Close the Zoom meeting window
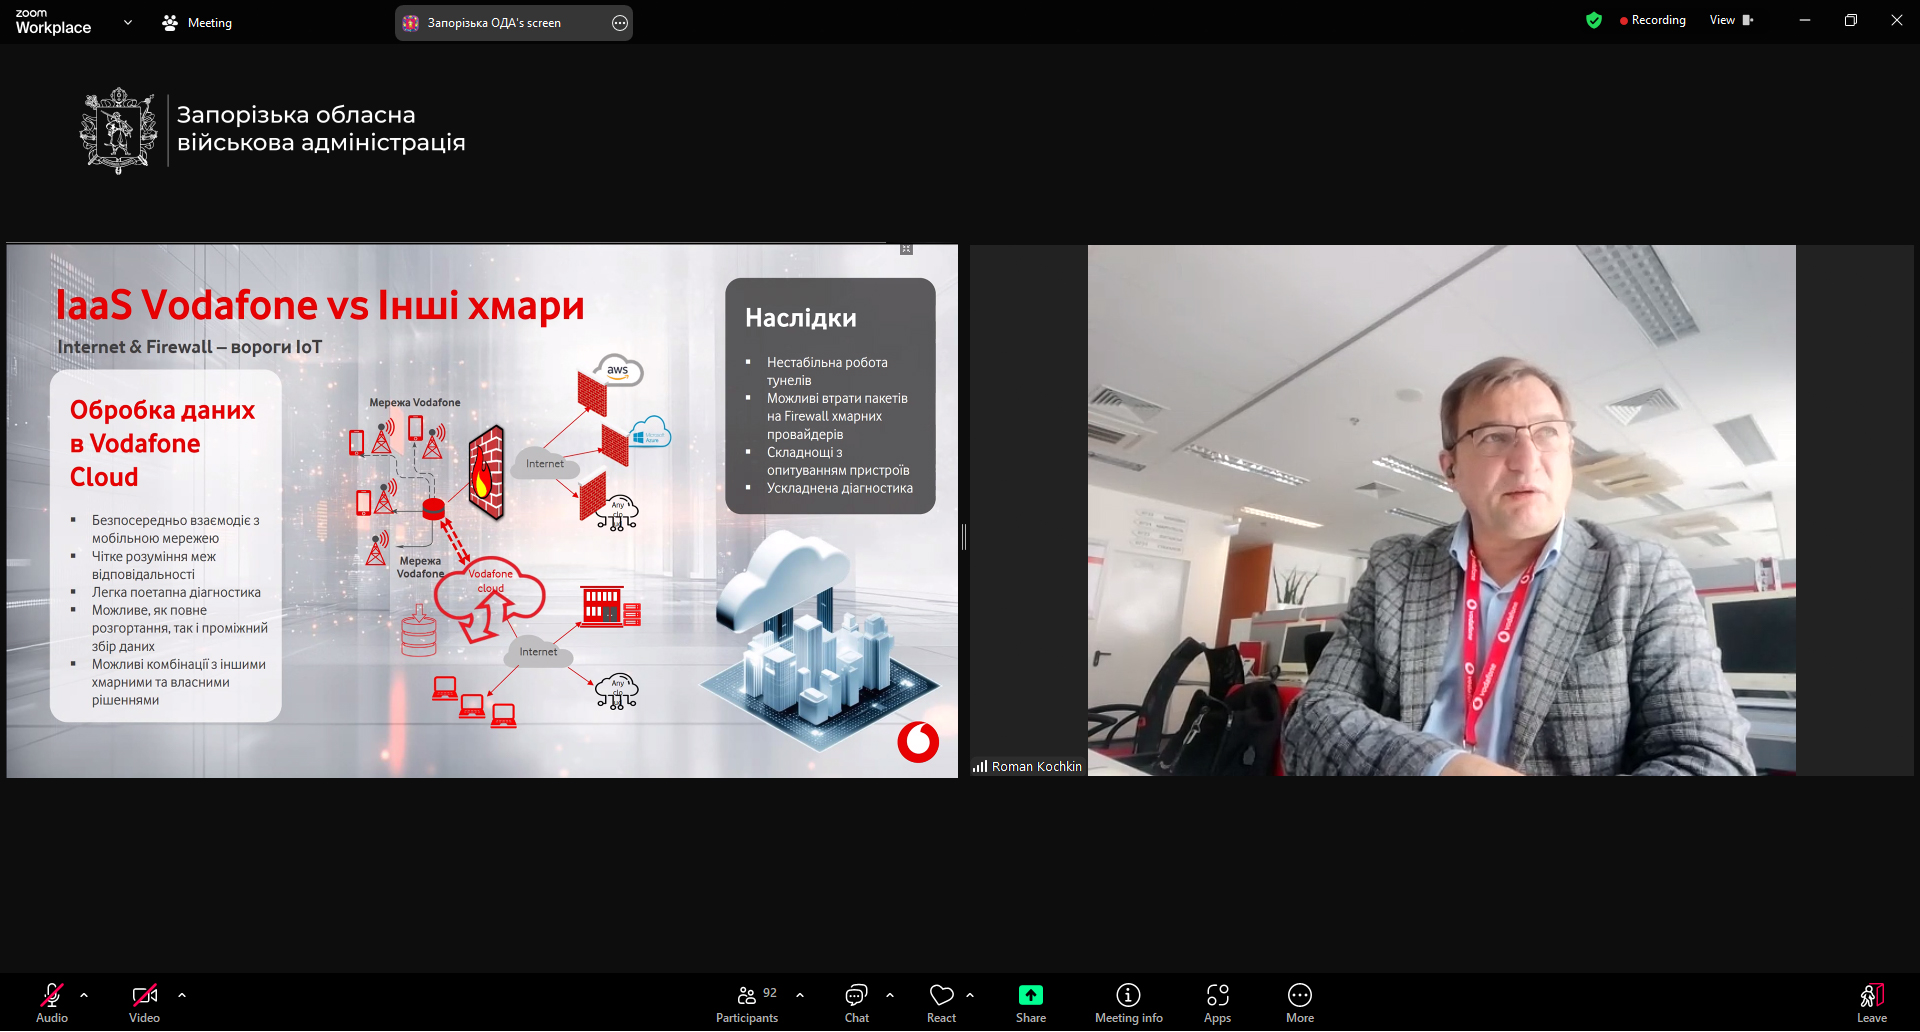The height and width of the screenshot is (1032, 1920). [x=1897, y=20]
